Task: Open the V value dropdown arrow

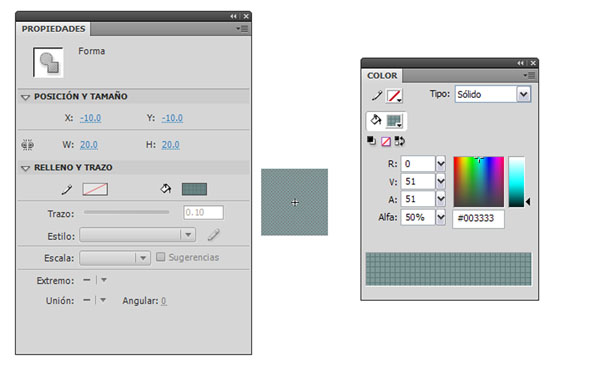Action: [x=441, y=181]
